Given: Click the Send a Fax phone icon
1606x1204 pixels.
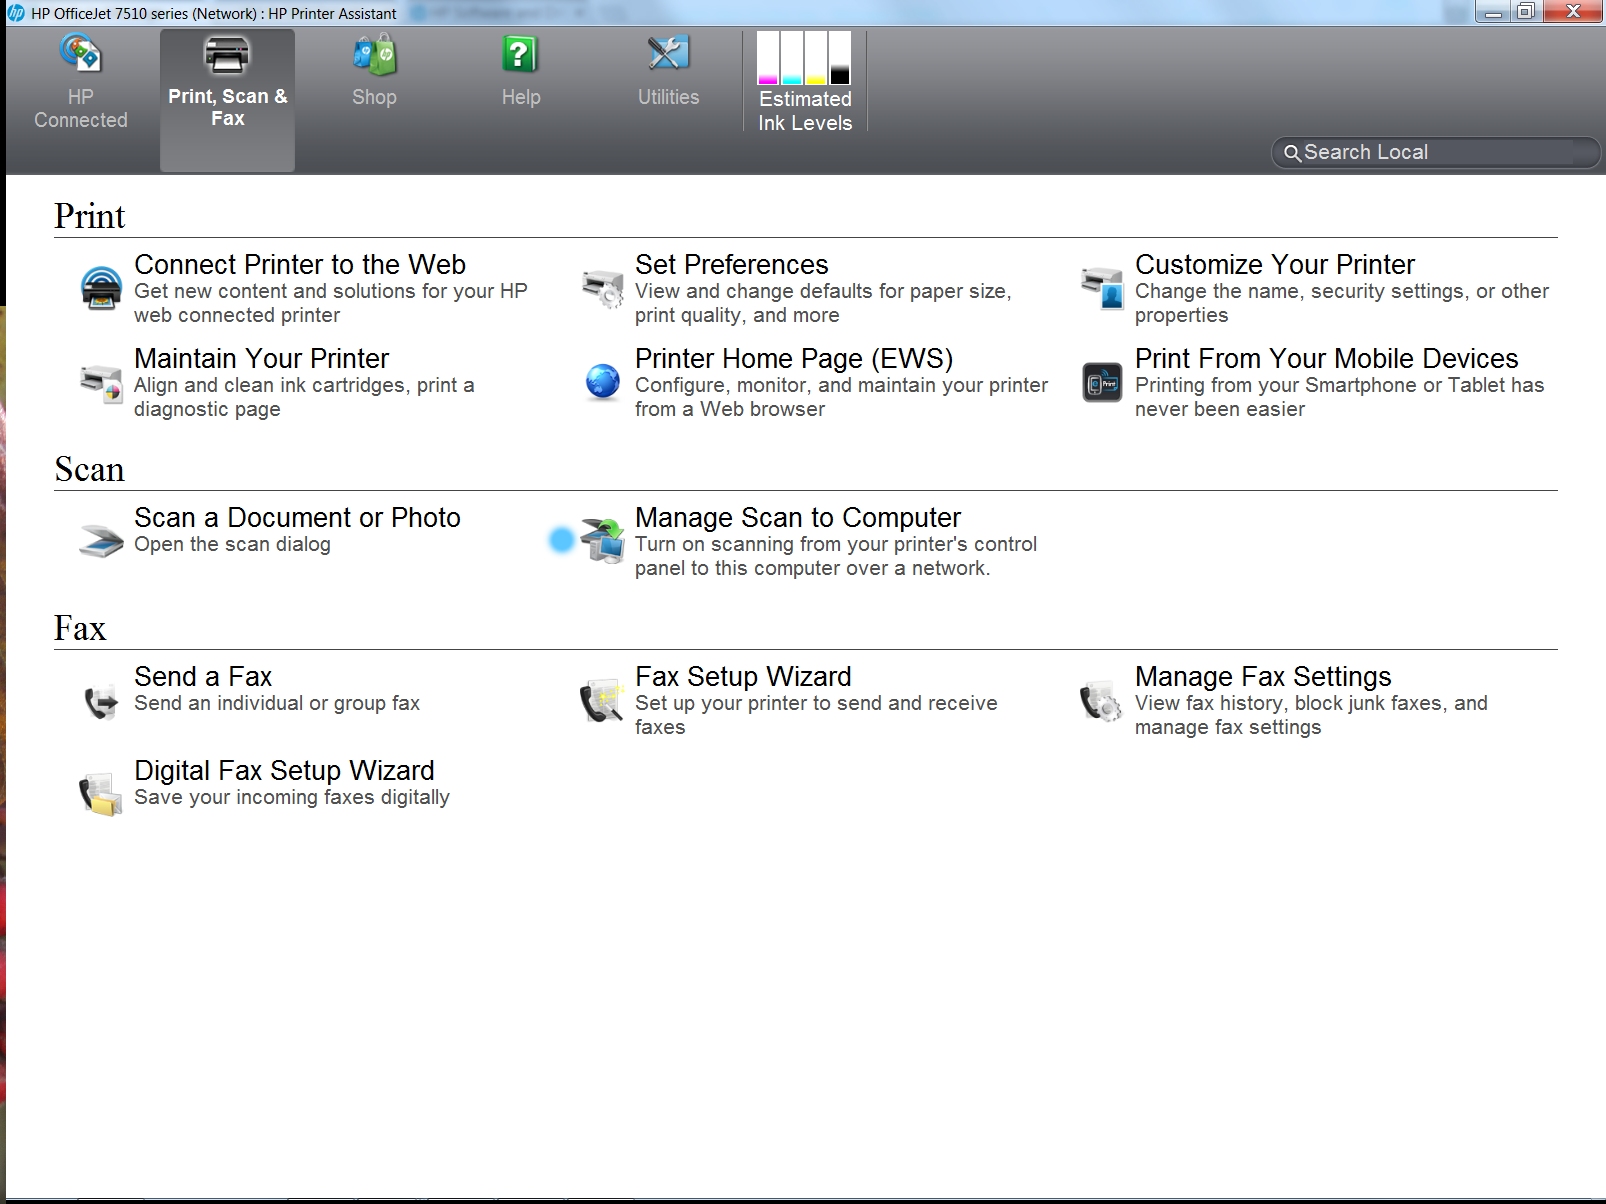Looking at the screenshot, I should (x=101, y=701).
